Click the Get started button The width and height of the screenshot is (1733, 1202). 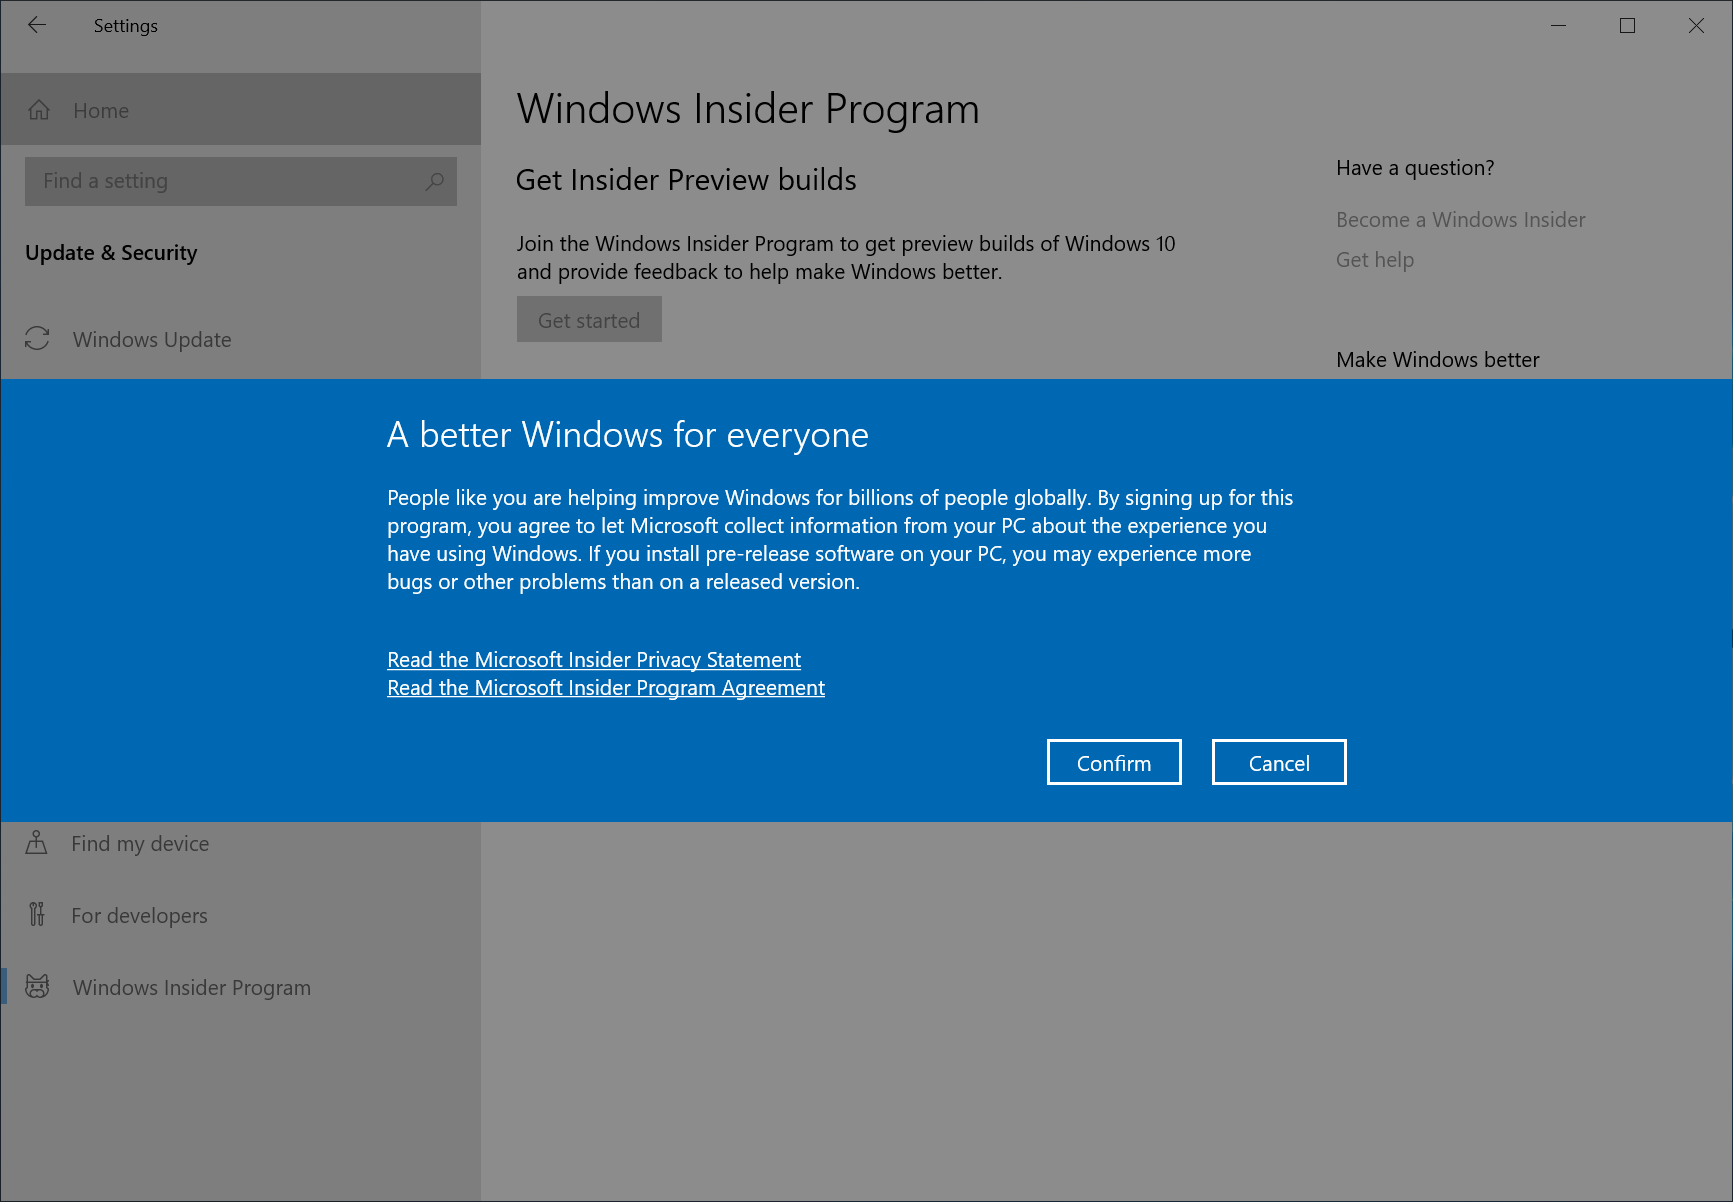click(x=589, y=319)
